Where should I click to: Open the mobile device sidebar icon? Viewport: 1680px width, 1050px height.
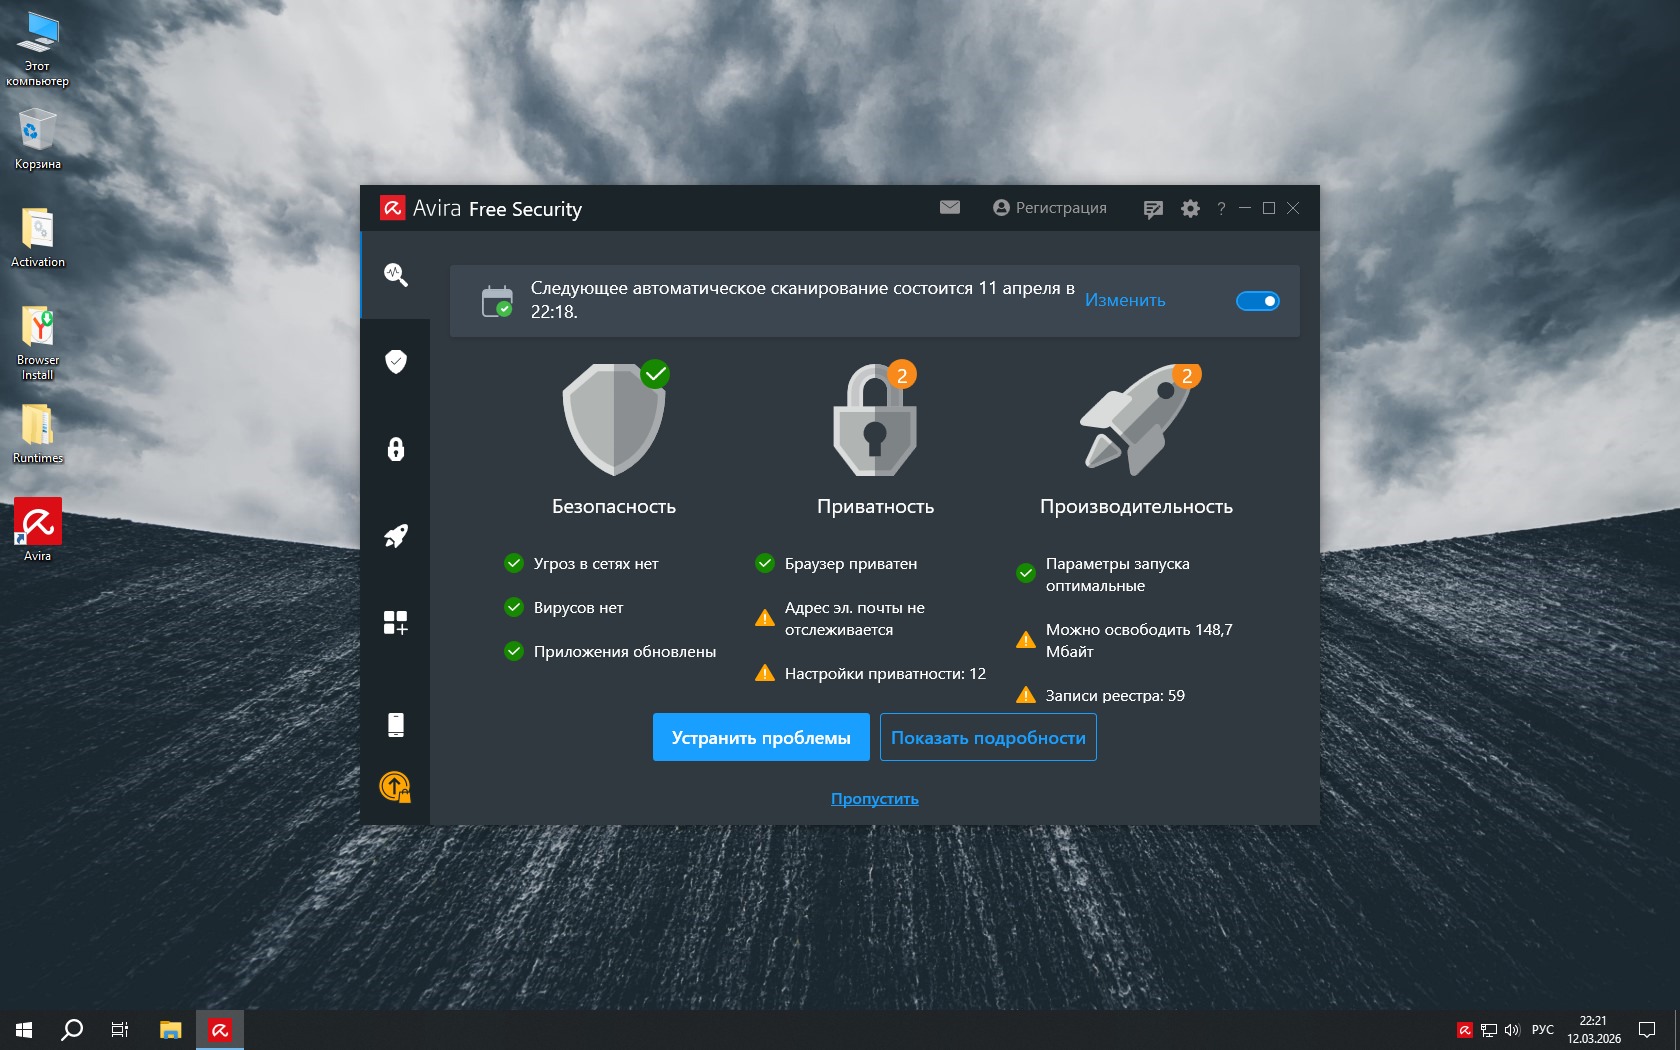tap(396, 725)
